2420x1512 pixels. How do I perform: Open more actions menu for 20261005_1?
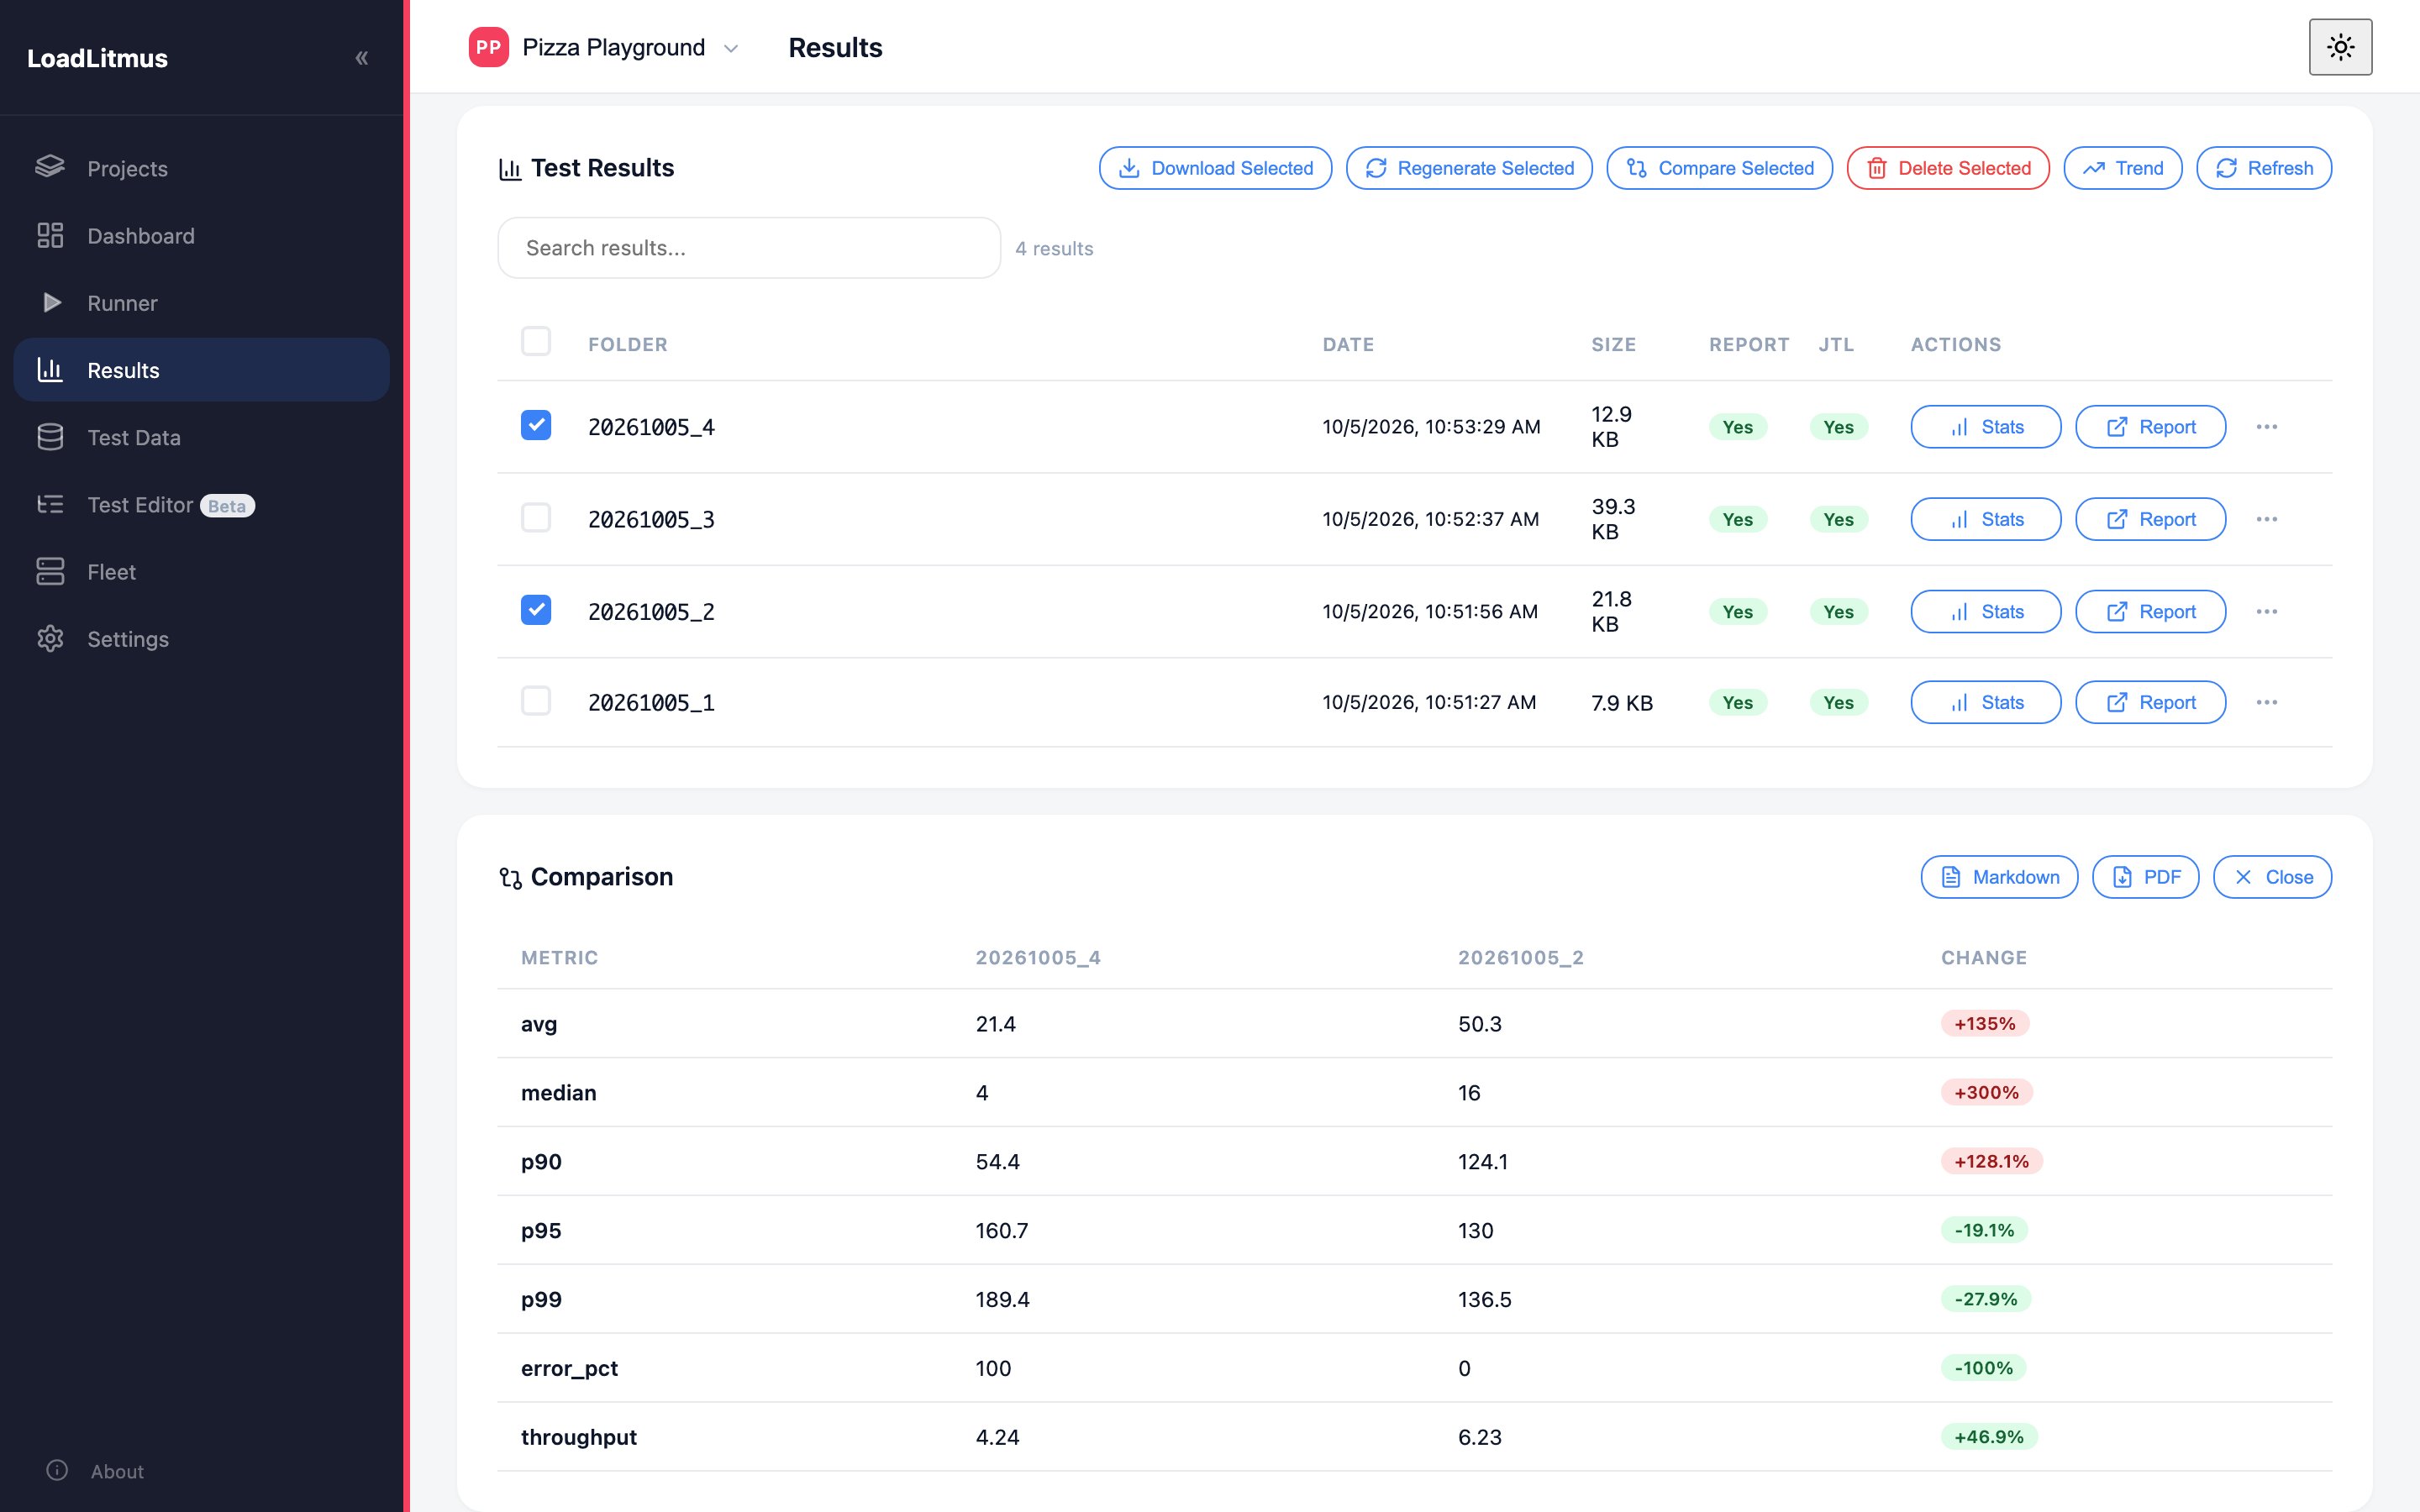[2266, 702]
